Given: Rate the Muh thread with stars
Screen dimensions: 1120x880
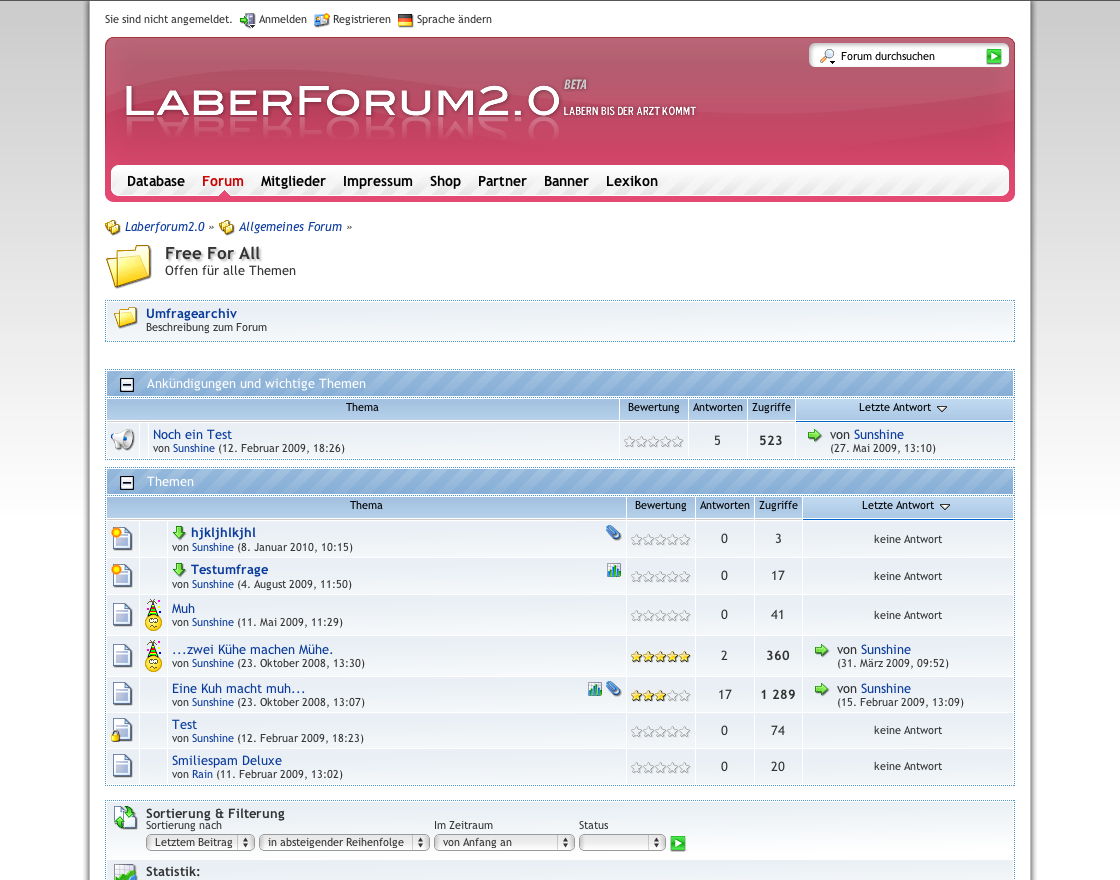Looking at the screenshot, I should coord(660,616).
